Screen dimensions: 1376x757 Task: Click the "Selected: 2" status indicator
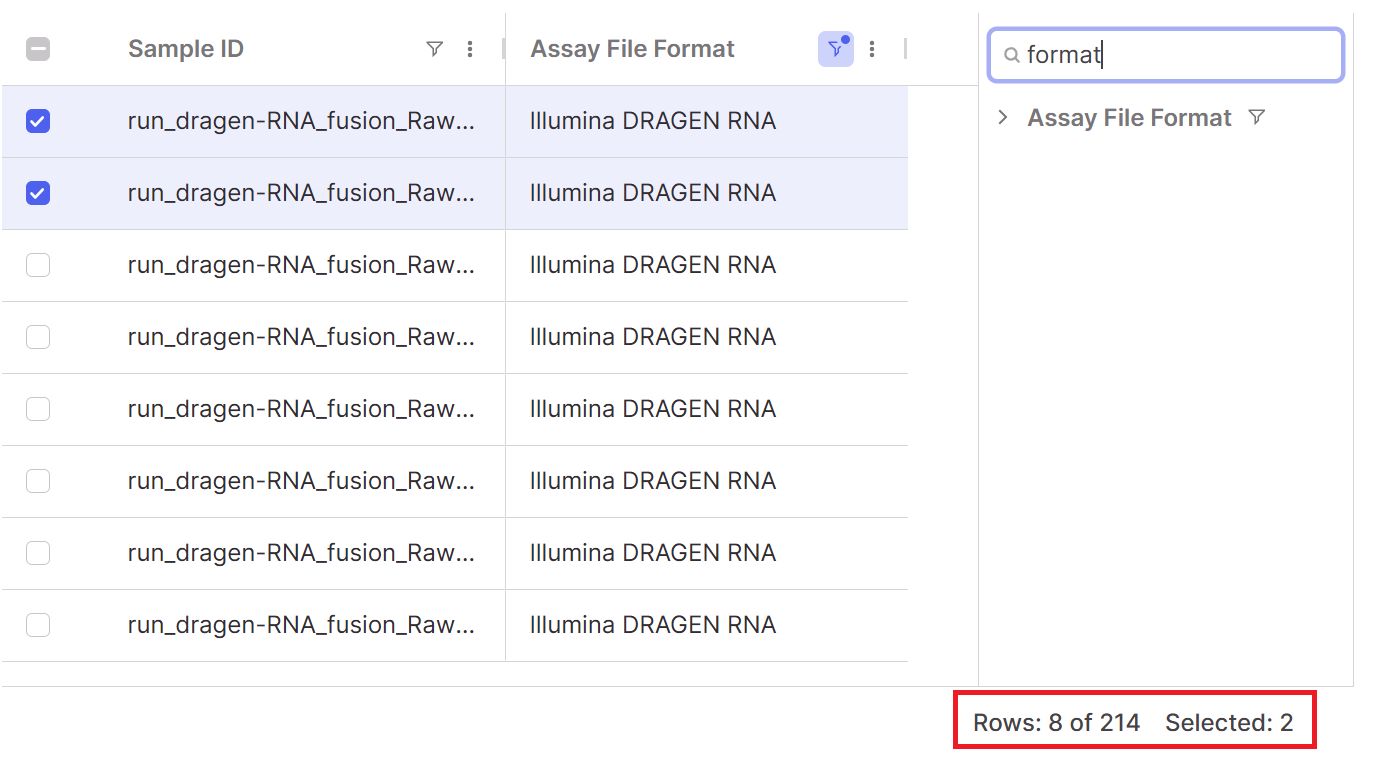coord(1229,723)
